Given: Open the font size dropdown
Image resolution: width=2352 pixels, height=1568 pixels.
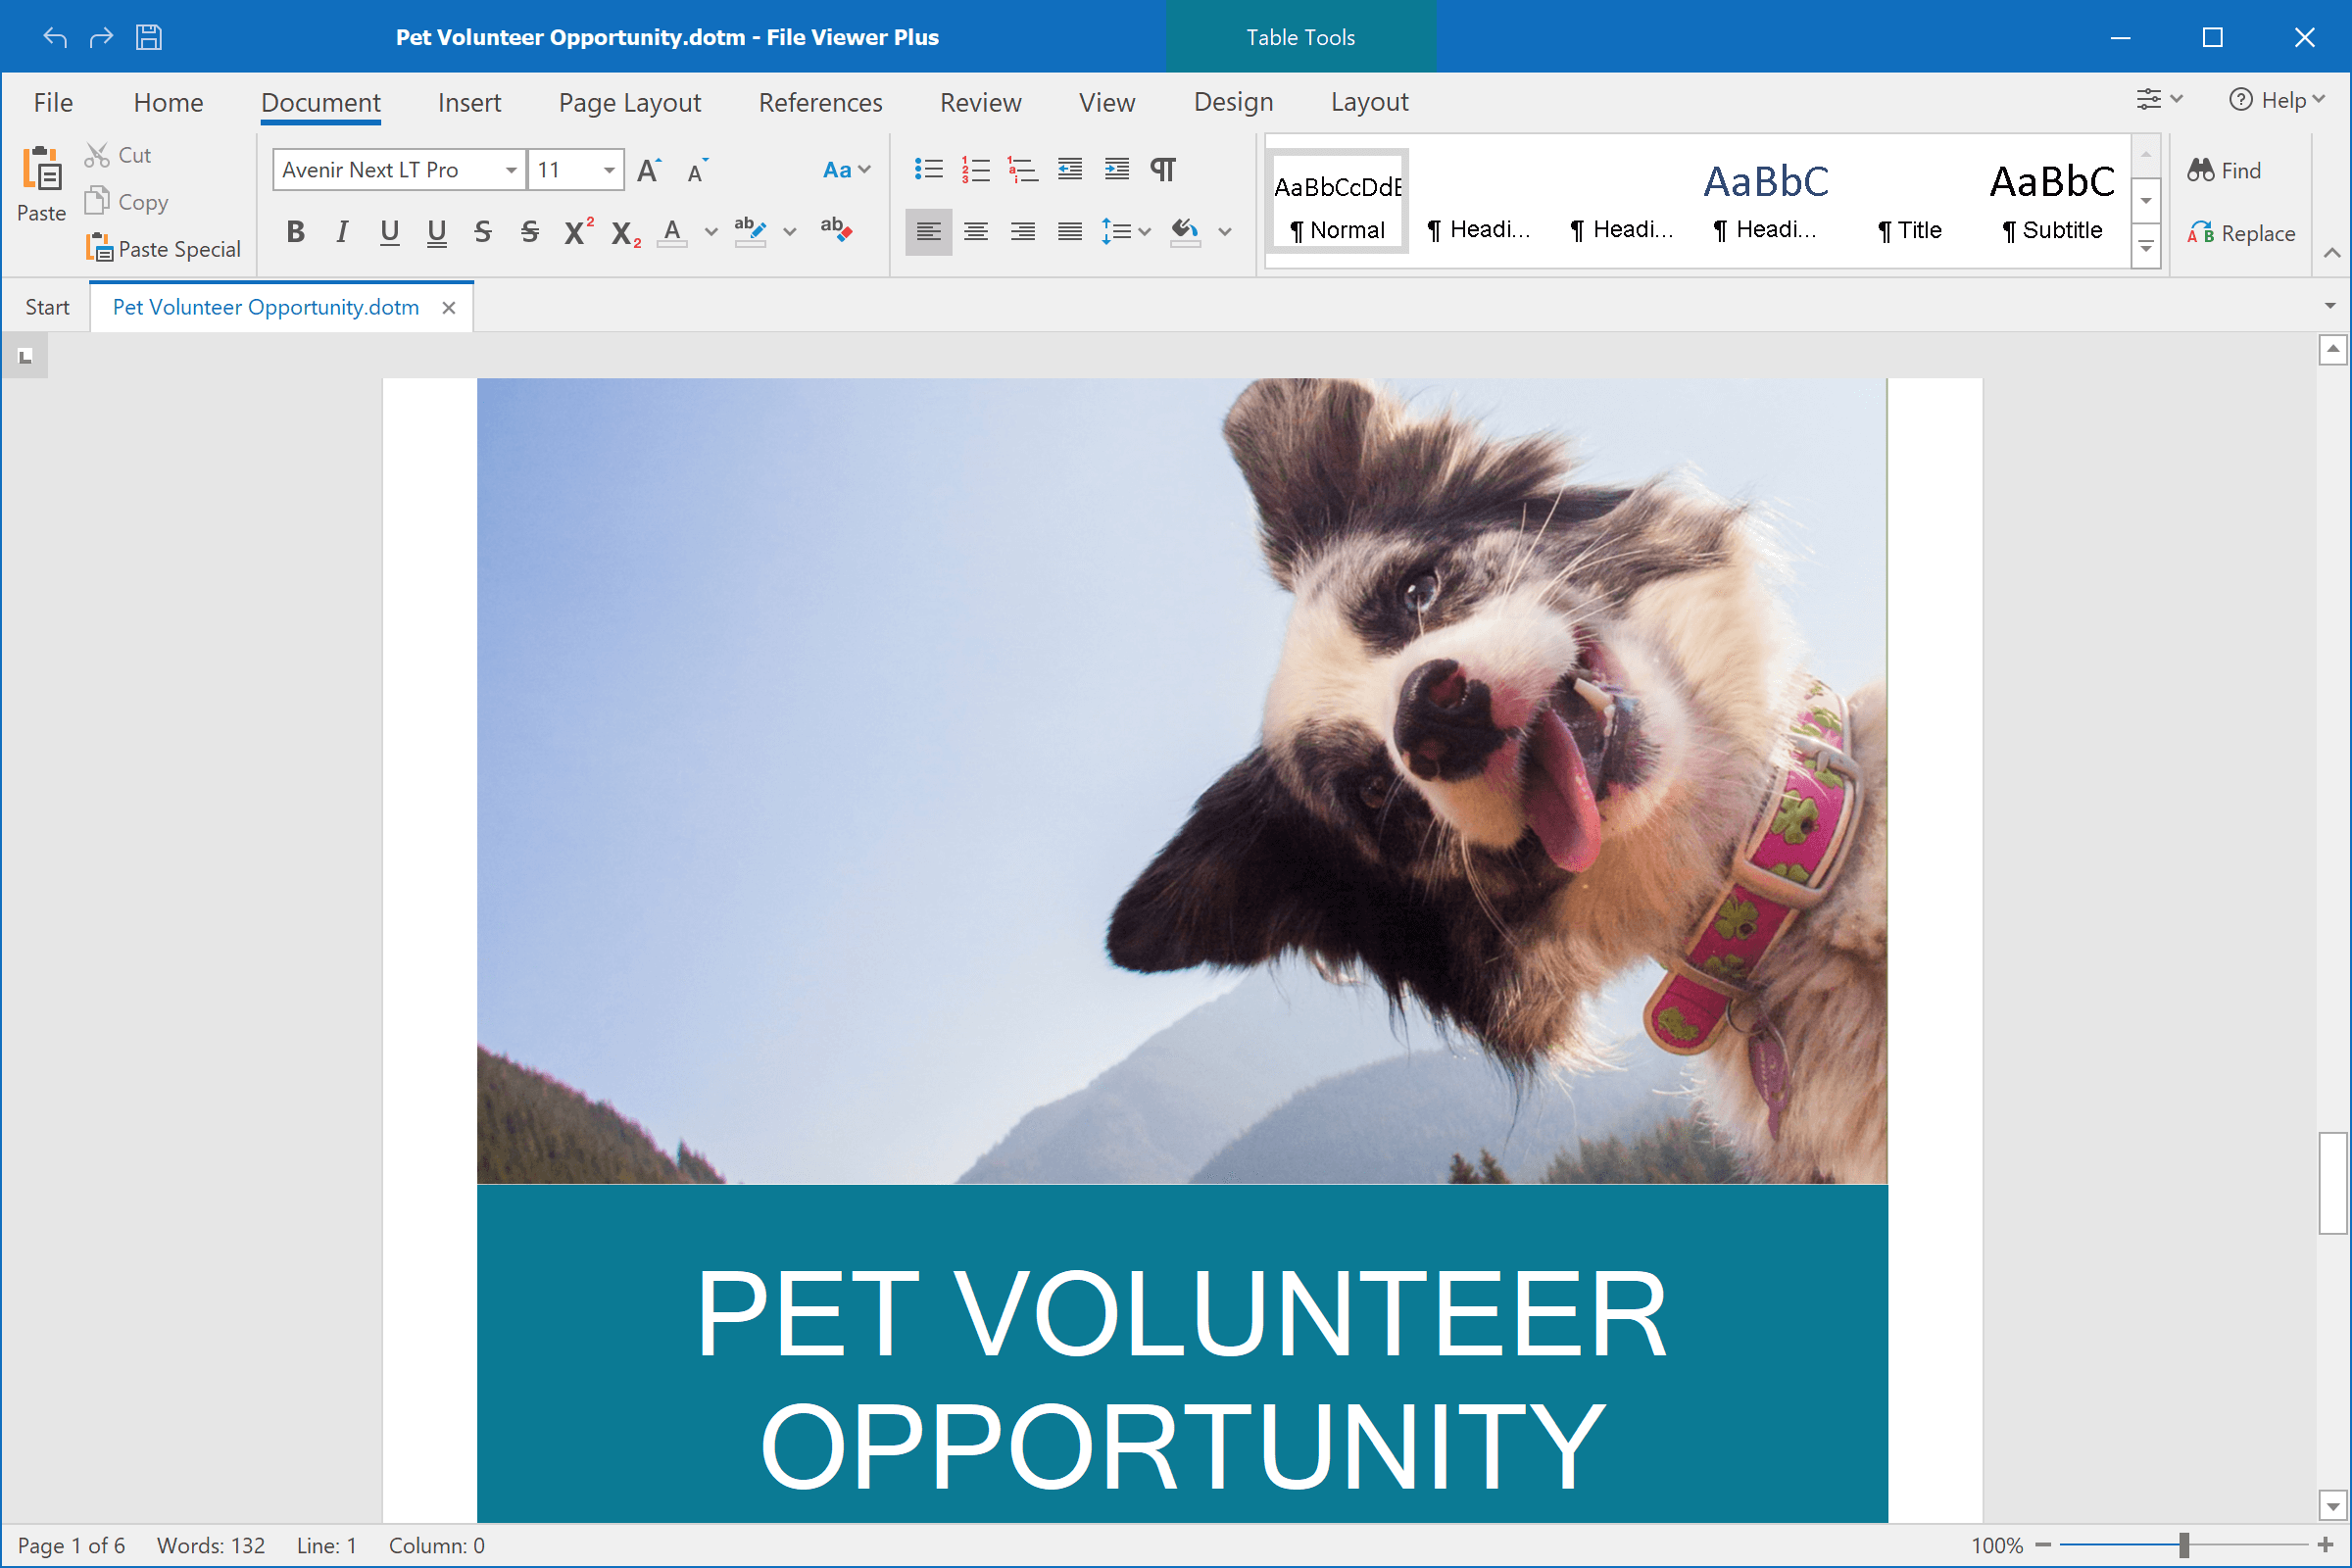Looking at the screenshot, I should [609, 169].
